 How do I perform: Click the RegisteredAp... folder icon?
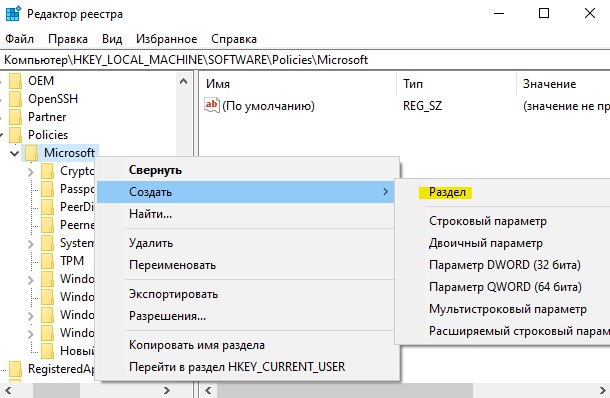16,368
